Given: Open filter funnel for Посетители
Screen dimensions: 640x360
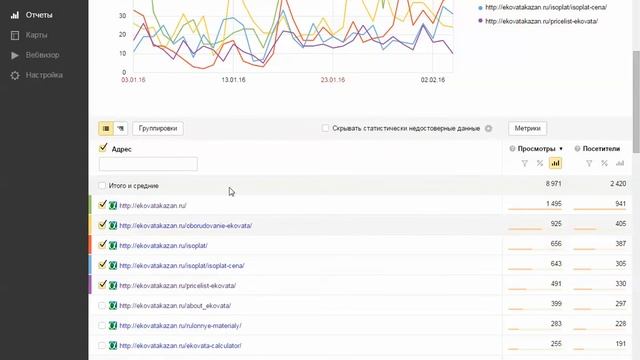Looking at the screenshot, I should [x=589, y=164].
